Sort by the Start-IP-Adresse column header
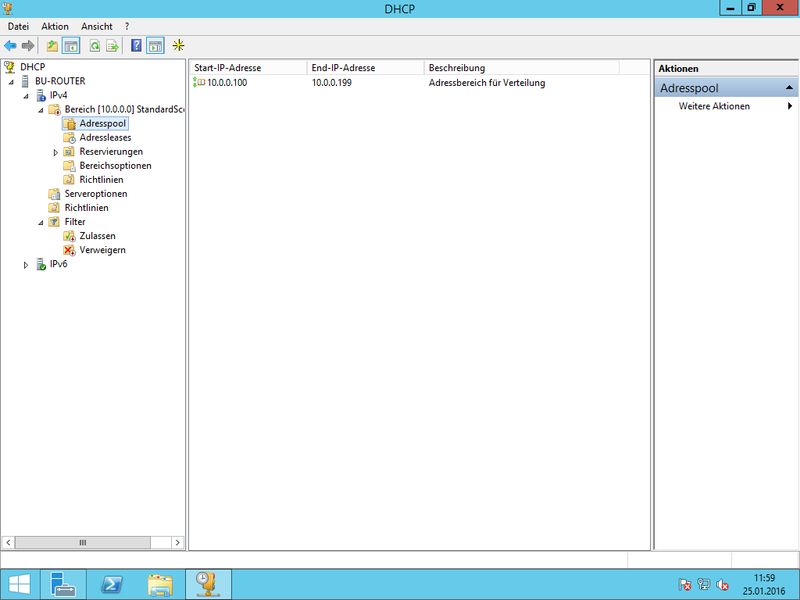Screen dimensions: 800x600 point(247,67)
